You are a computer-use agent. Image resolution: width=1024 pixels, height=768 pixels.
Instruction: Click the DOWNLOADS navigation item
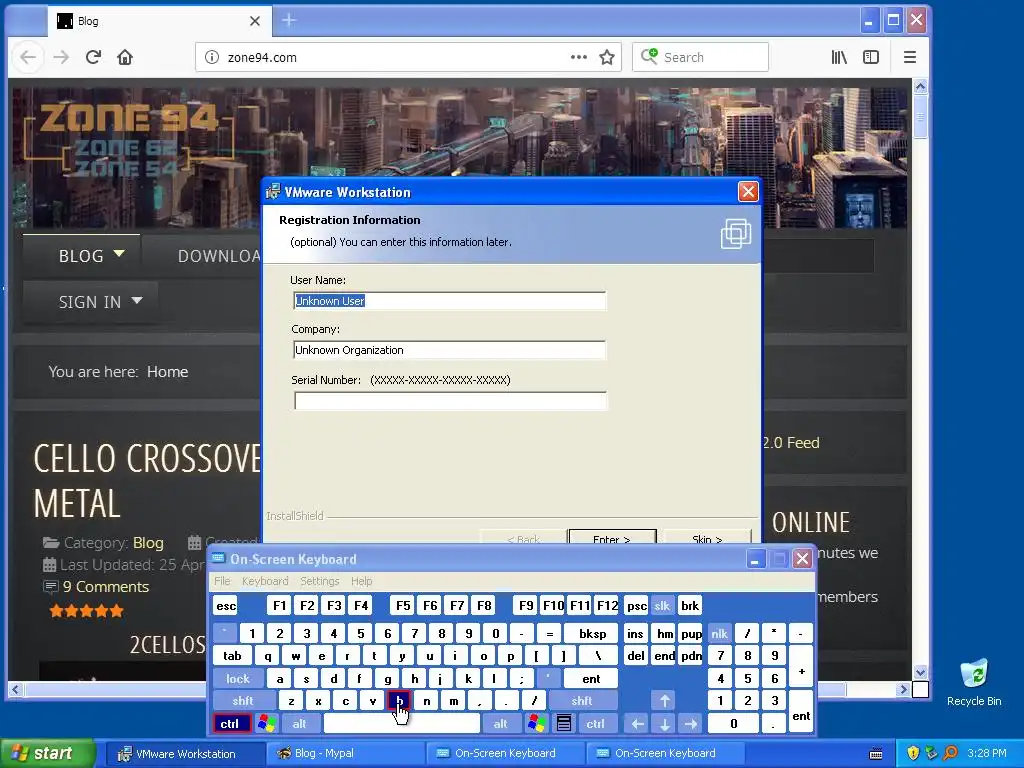pos(219,255)
